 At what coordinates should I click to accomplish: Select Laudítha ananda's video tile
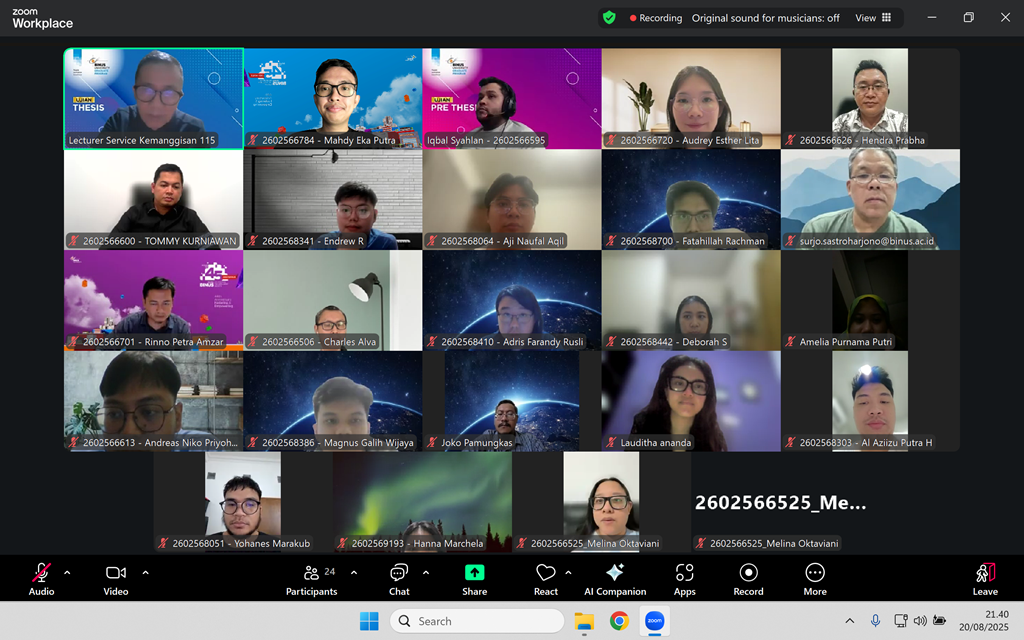690,400
